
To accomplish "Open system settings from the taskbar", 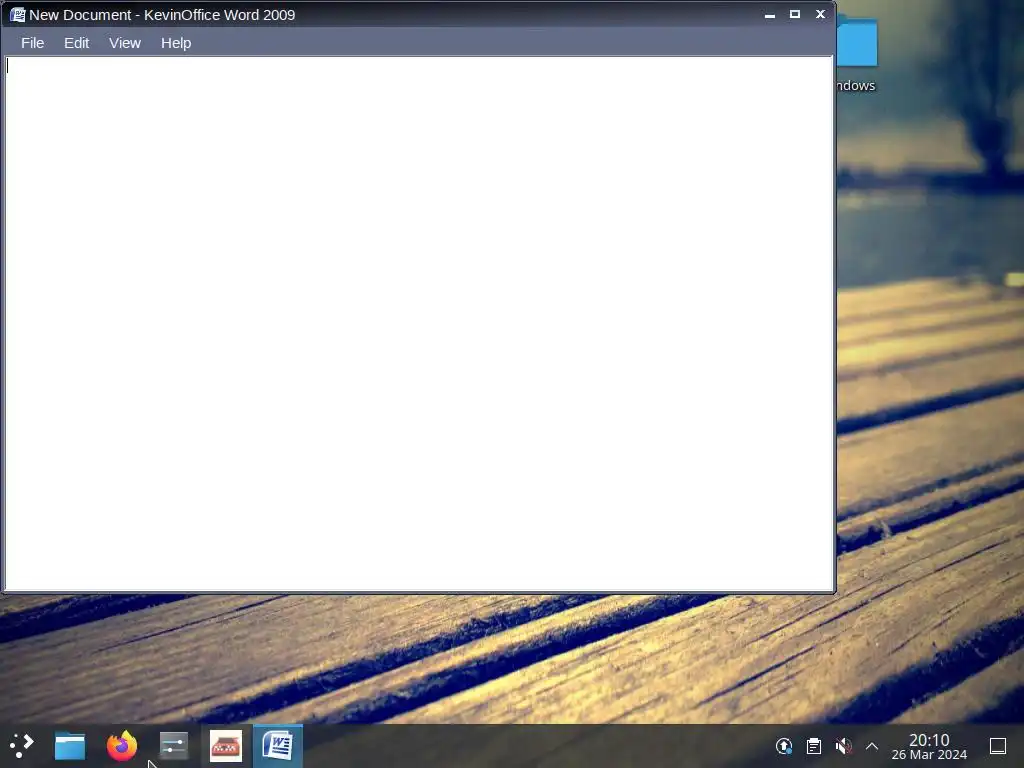I will tap(174, 746).
